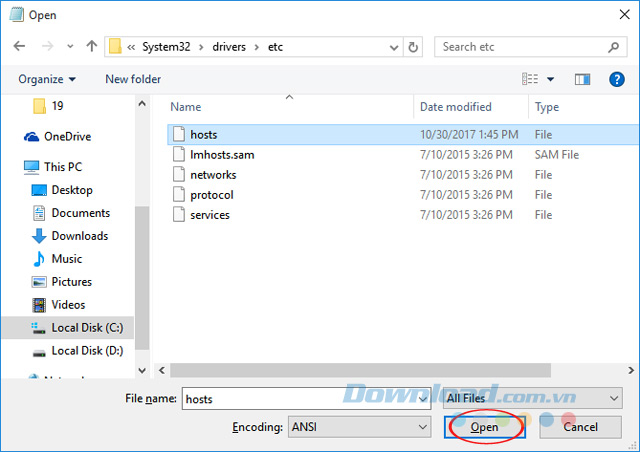
Task: Create a New folder
Action: click(x=133, y=79)
